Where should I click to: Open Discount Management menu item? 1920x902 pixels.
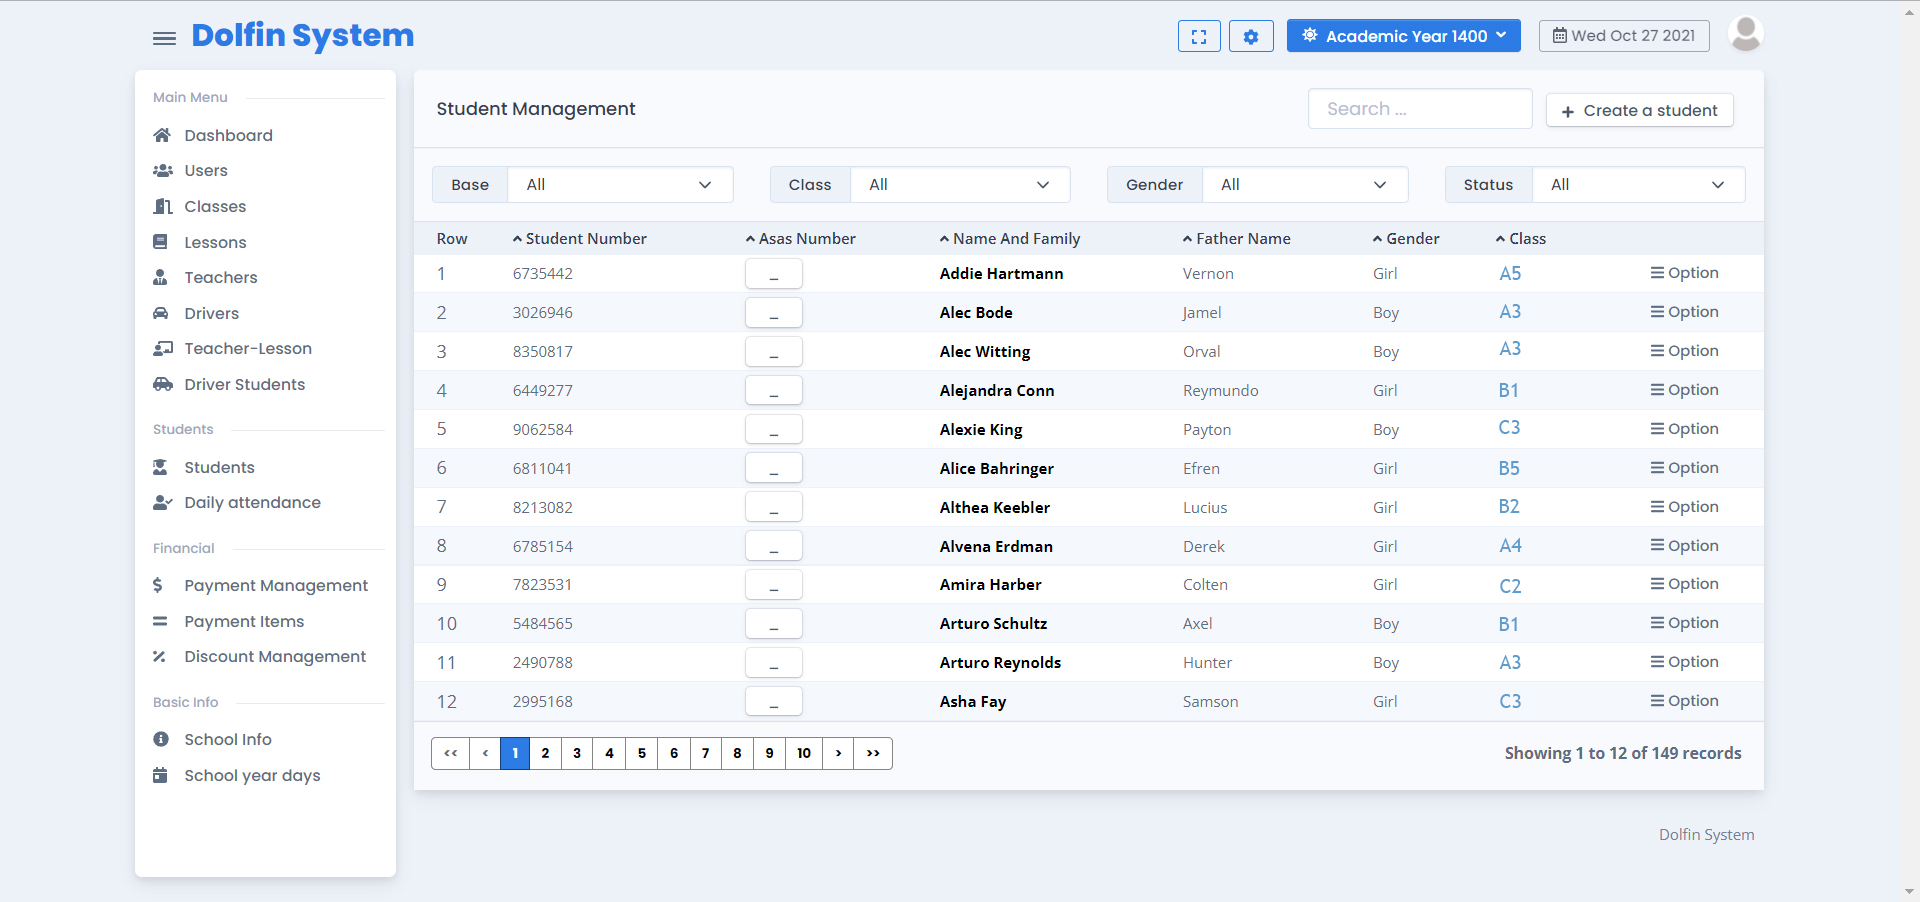[x=275, y=657]
